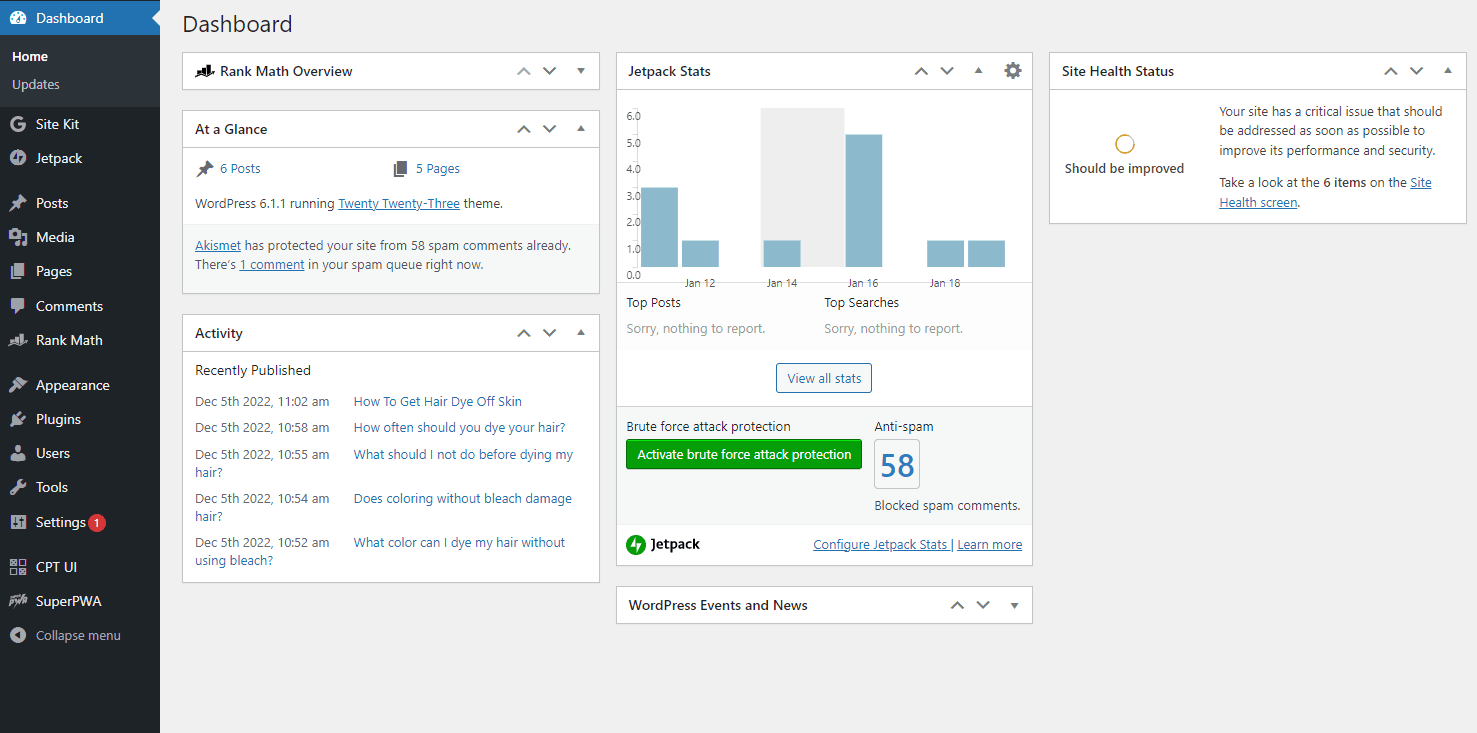Click the Media icon in sidebar
Image resolution: width=1477 pixels, height=733 pixels.
point(18,237)
